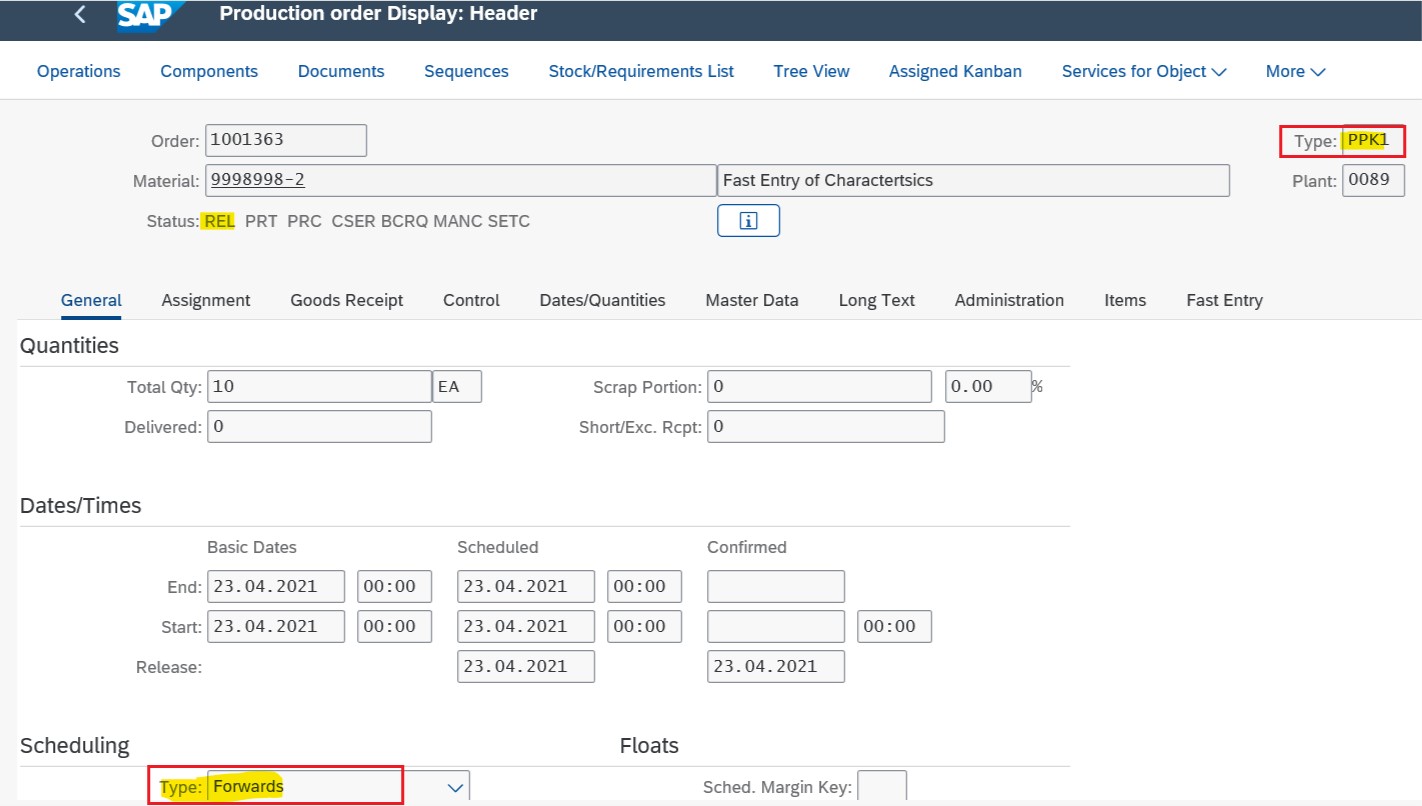The width and height of the screenshot is (1422, 806).
Task: Click the Sched. Margin Key field
Action: pyautogui.click(x=882, y=787)
